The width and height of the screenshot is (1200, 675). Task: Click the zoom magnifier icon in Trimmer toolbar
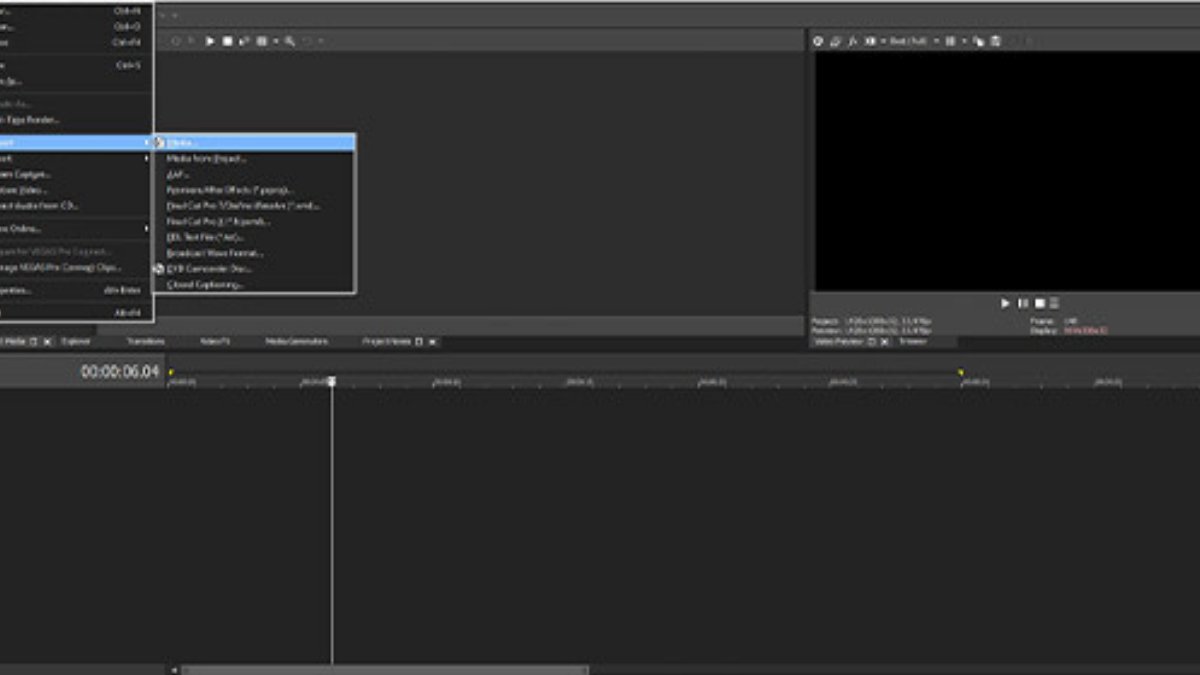(x=289, y=41)
